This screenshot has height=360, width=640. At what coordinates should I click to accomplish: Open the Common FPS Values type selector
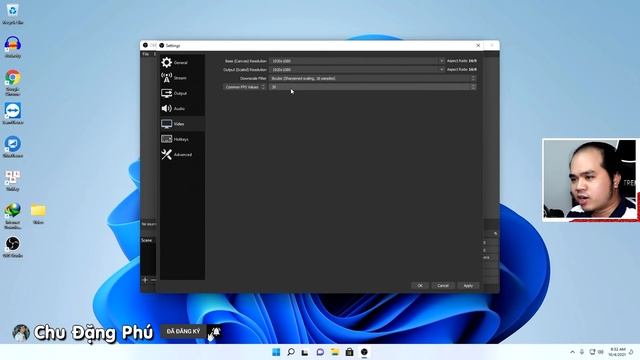click(x=244, y=87)
